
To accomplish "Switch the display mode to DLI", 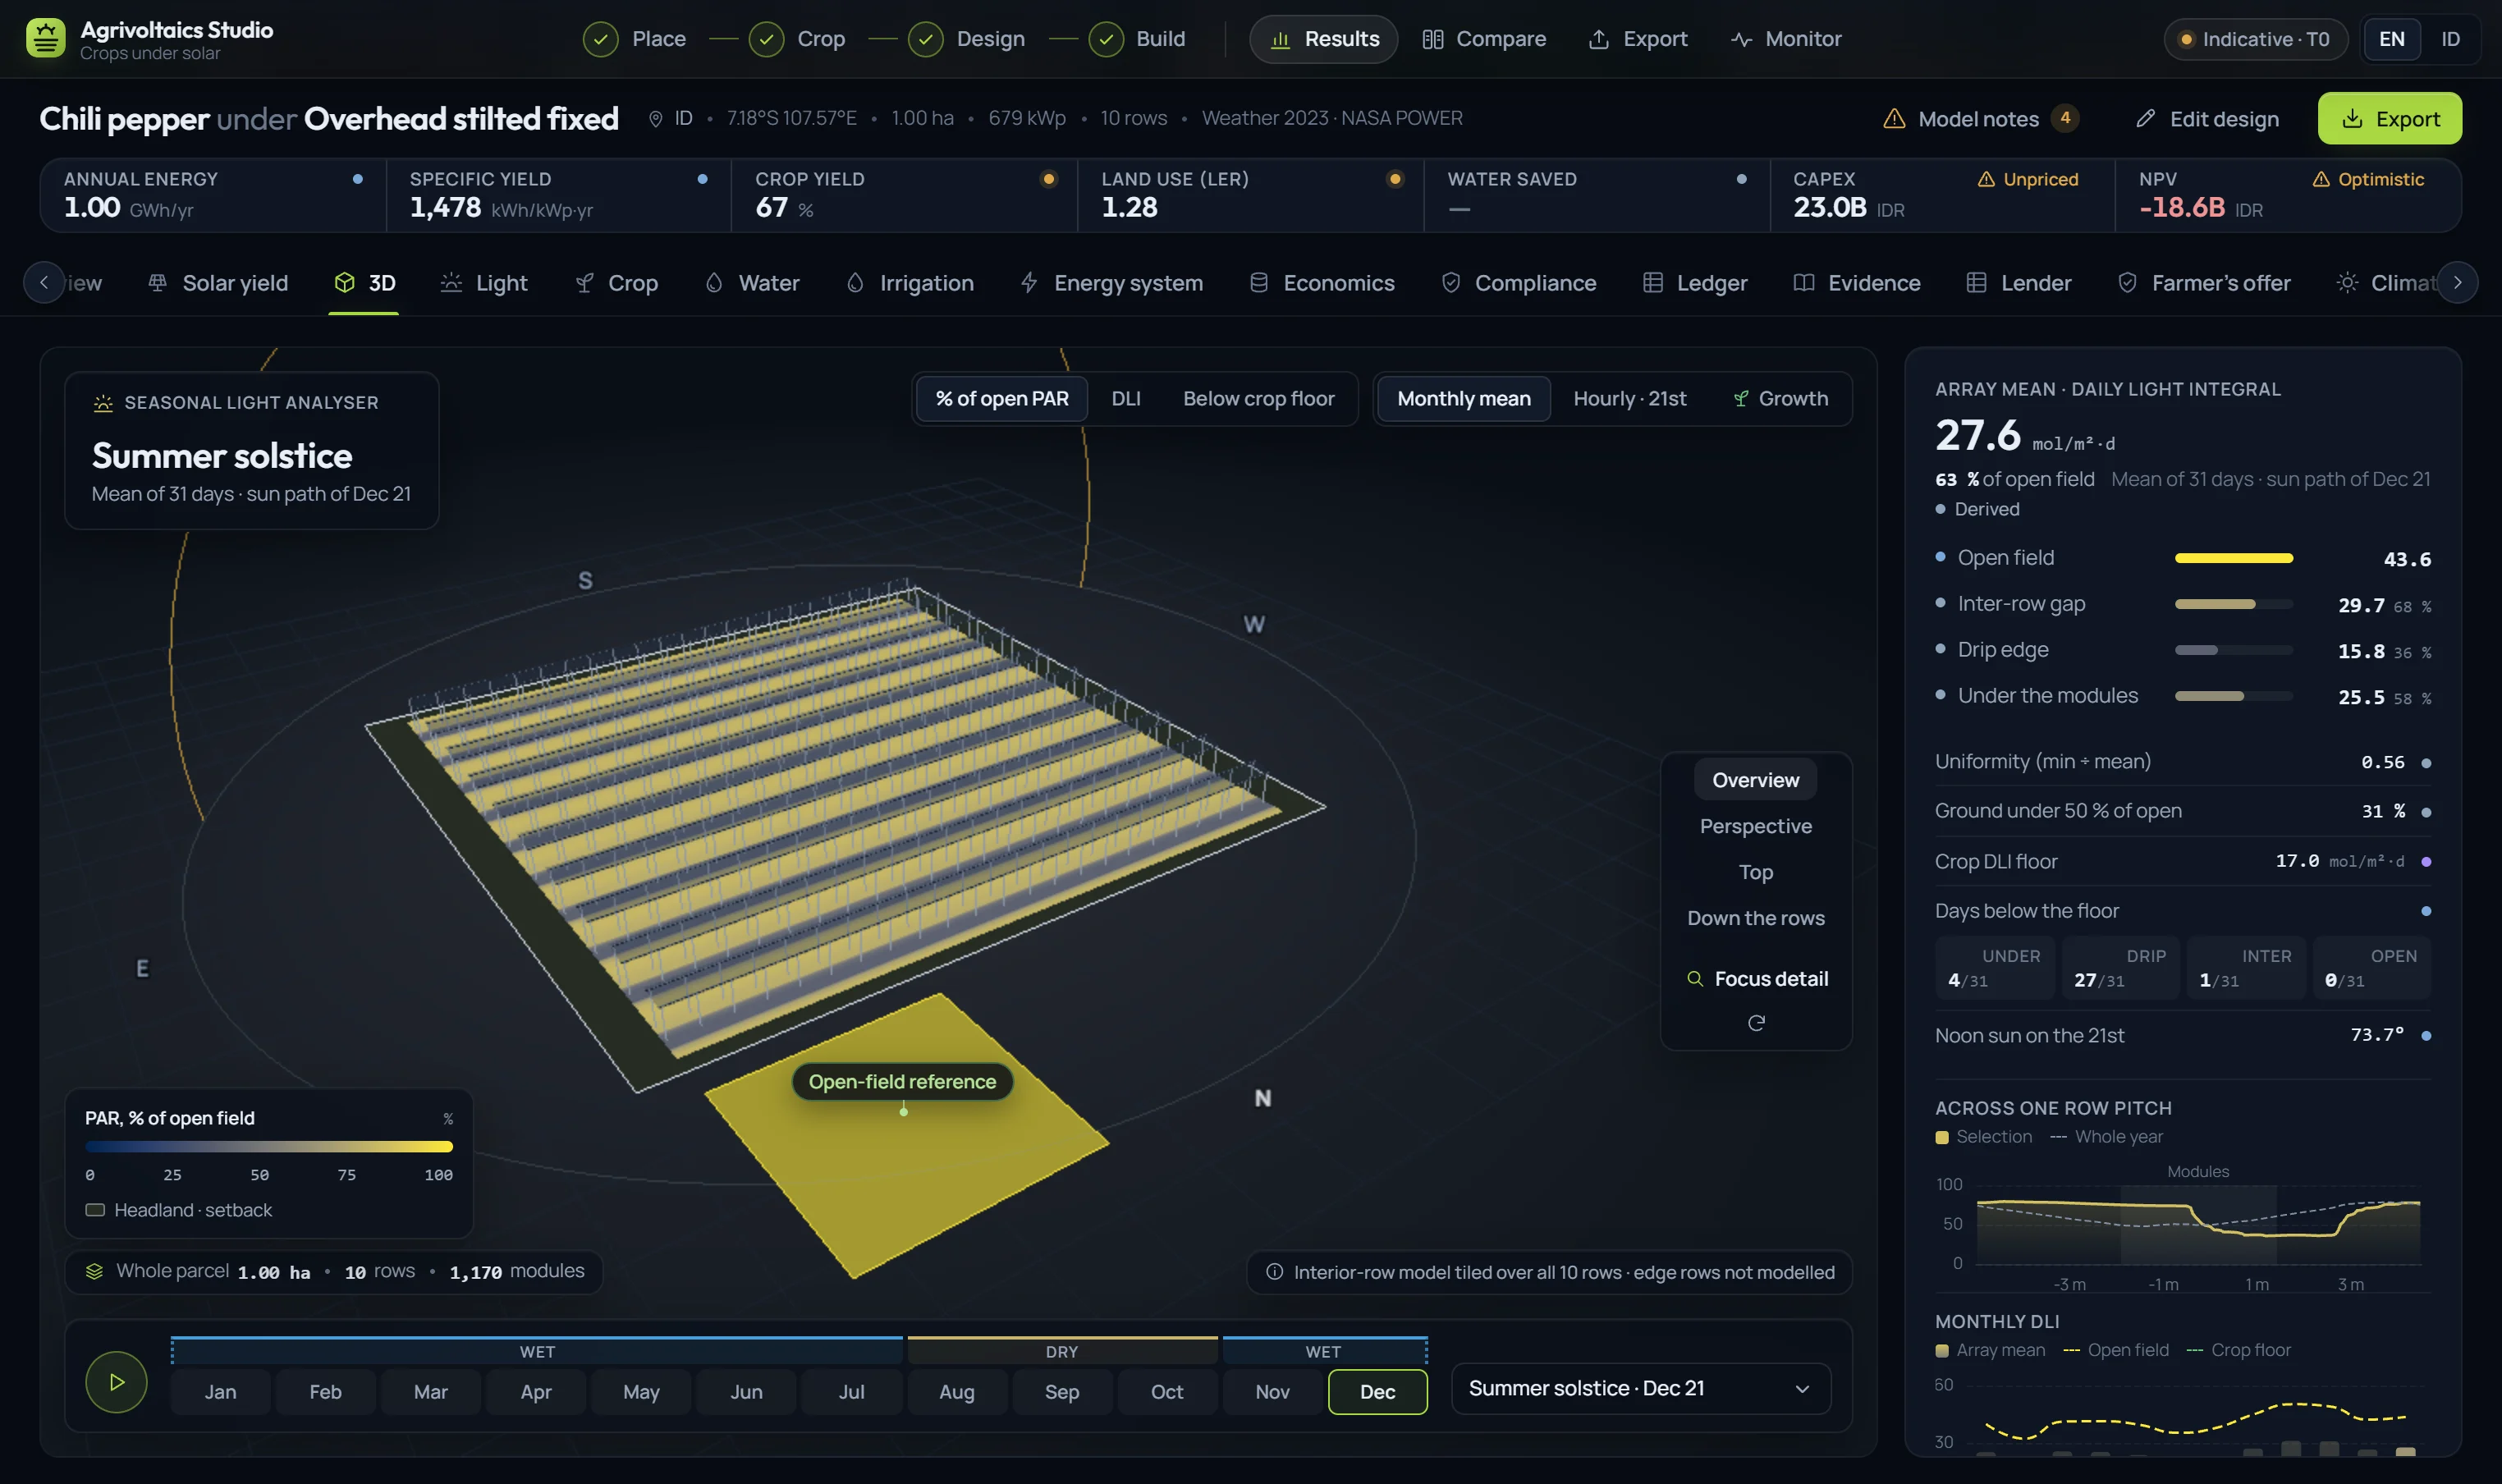I will tap(1125, 399).
